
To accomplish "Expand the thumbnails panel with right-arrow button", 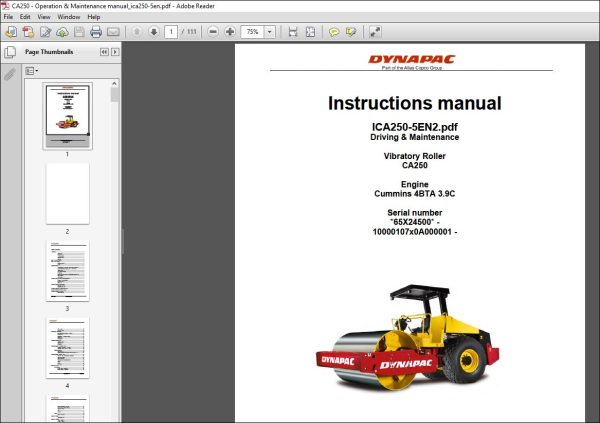I will [x=115, y=52].
